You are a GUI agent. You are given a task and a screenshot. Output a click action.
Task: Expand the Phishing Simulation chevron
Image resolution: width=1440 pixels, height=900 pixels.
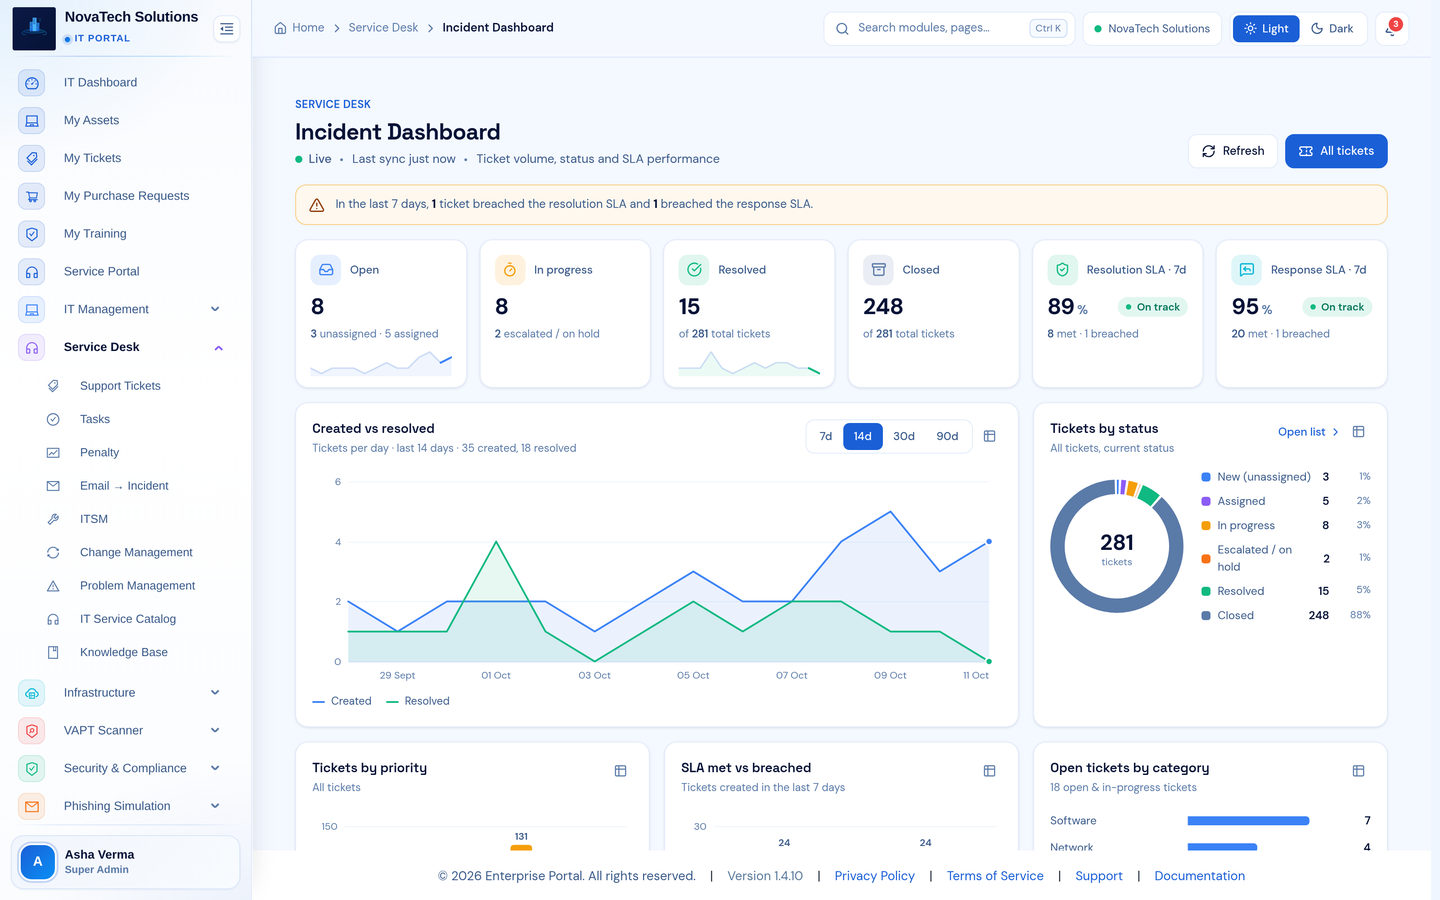(215, 806)
